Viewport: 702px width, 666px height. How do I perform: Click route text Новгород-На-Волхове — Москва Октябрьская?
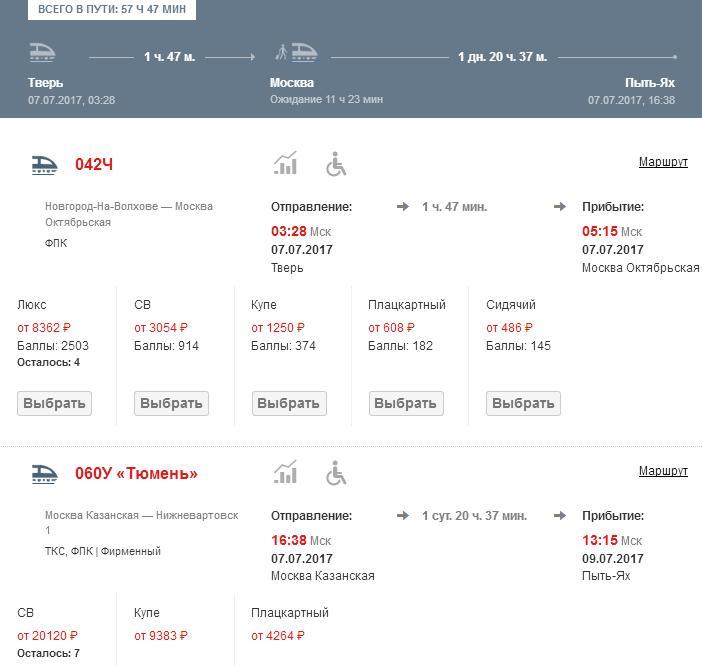[x=129, y=214]
